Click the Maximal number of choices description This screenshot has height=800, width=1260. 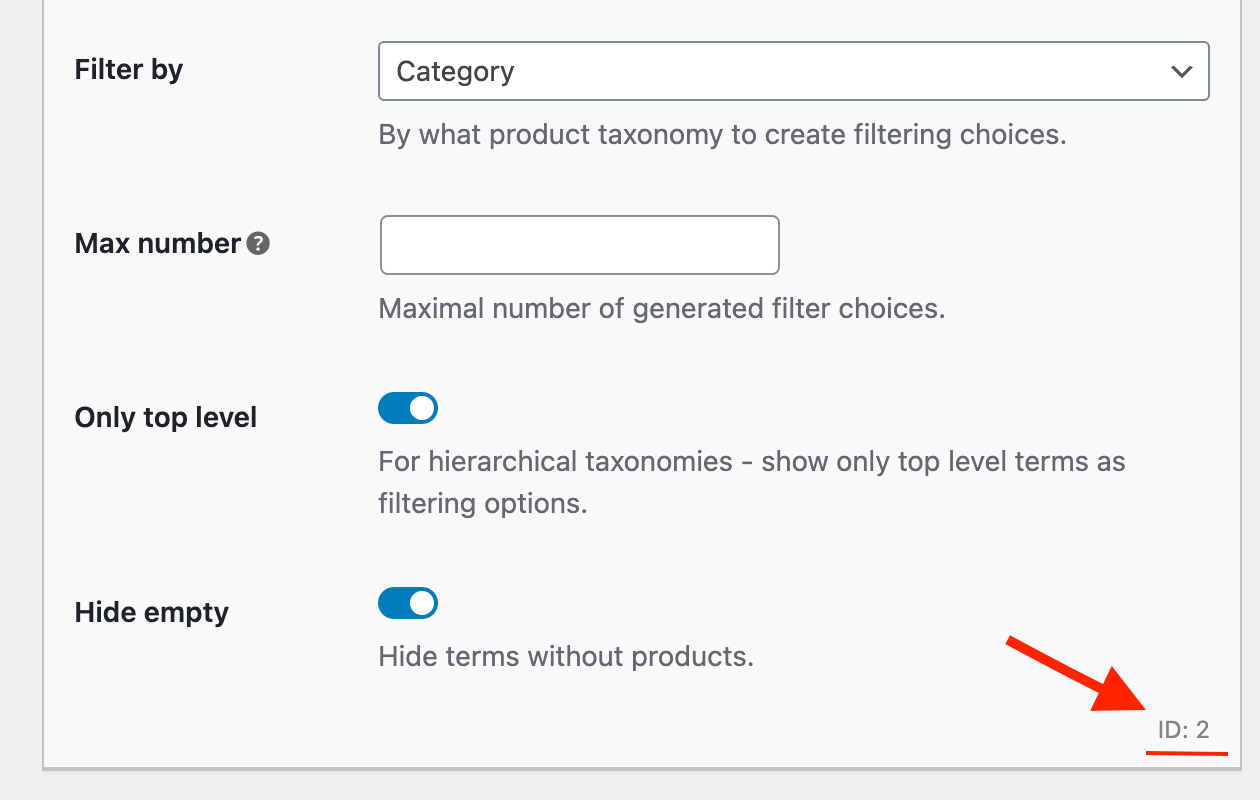(x=661, y=308)
